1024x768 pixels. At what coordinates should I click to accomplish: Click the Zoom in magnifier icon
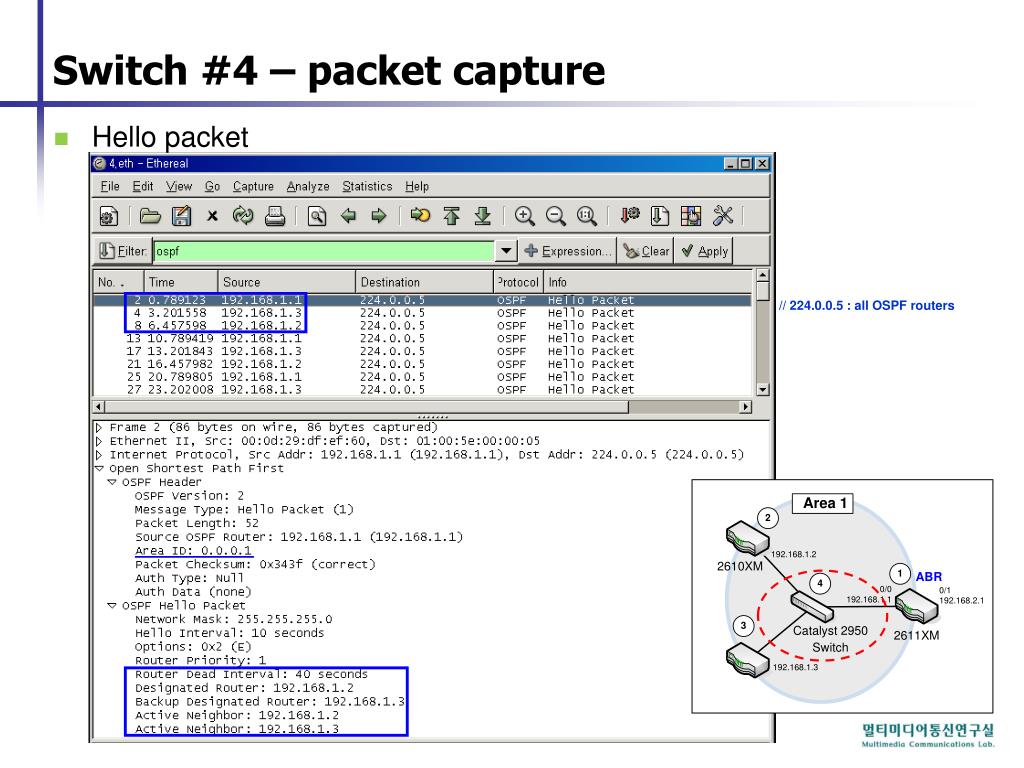[524, 216]
